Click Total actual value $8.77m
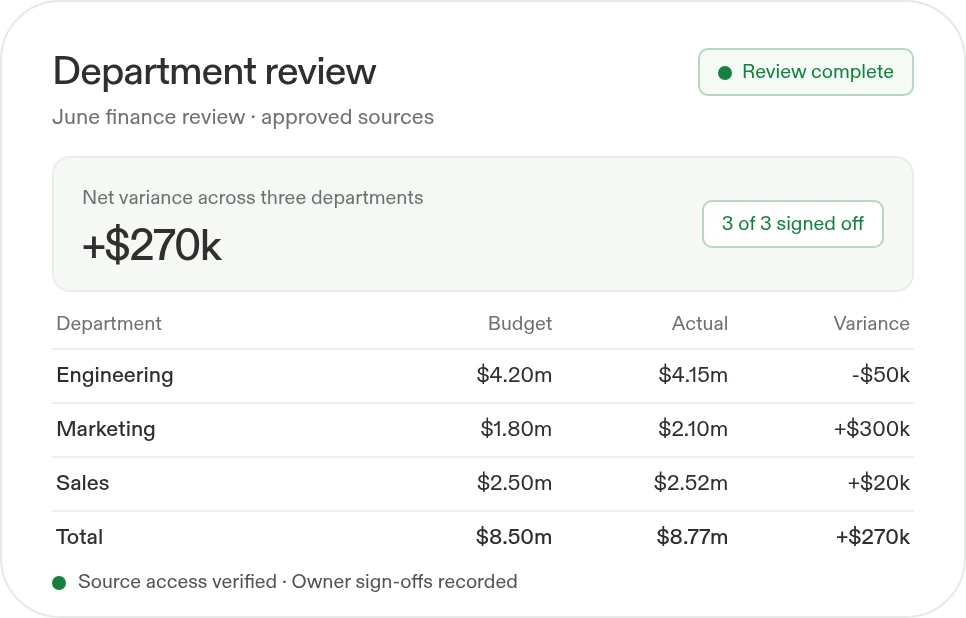This screenshot has width=966, height=618. 692,537
